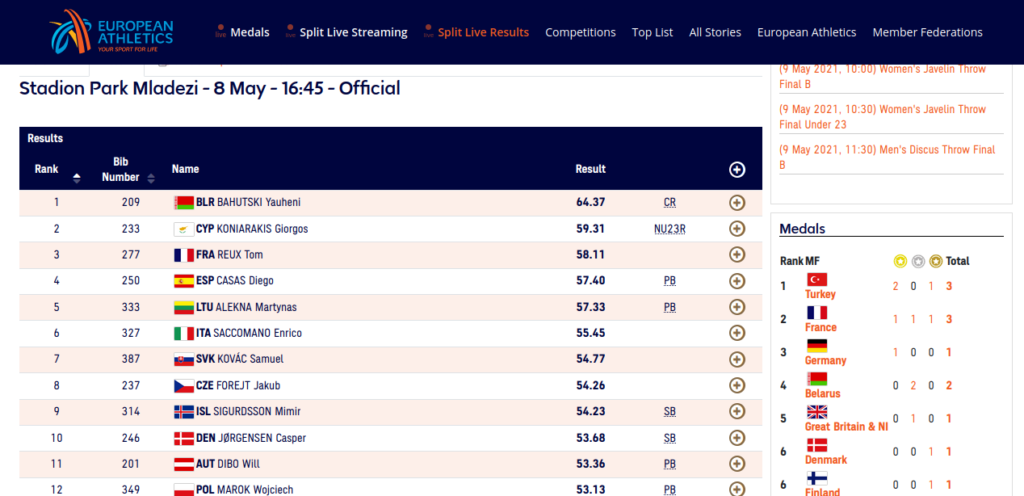
Task: Open Turkey link in Medals table
Action: (820, 294)
